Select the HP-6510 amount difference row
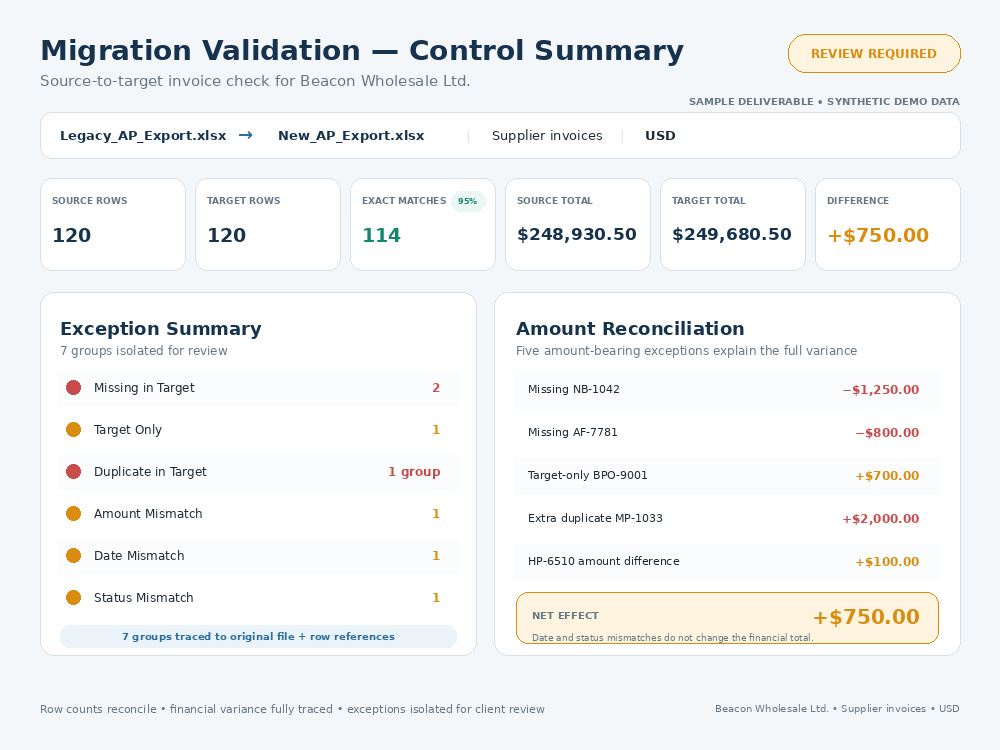The image size is (1000, 750). [727, 562]
